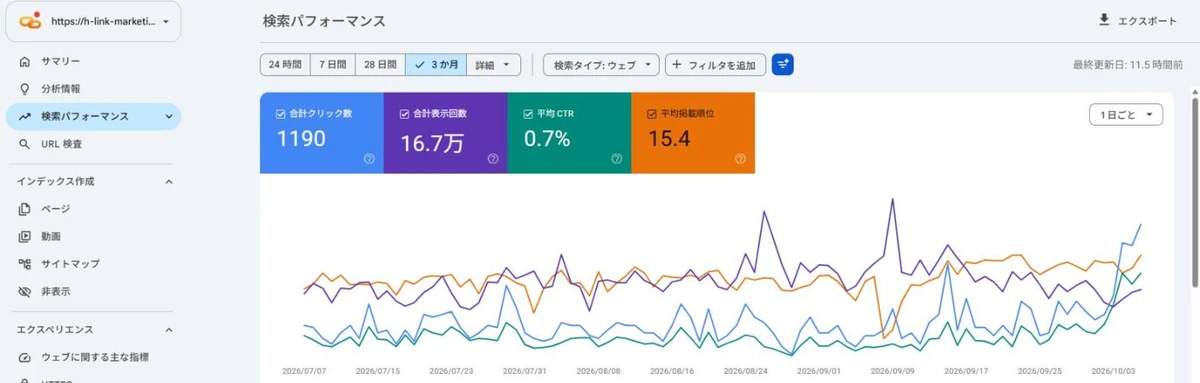
Task: Open サマリー in the sidebar
Action: tap(93, 62)
